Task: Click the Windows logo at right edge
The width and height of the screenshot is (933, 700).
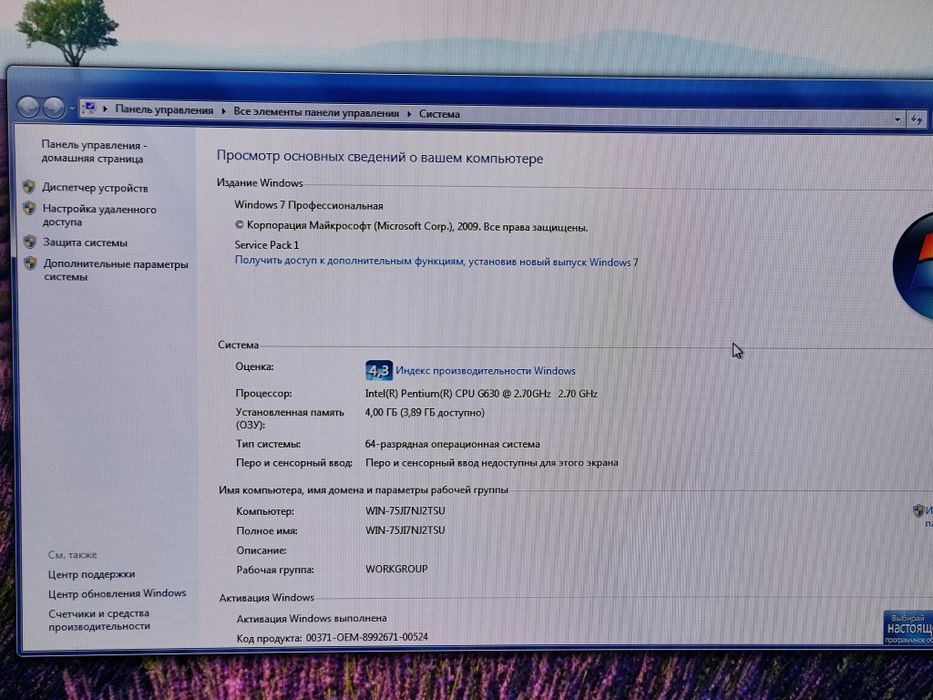Action: click(x=913, y=265)
